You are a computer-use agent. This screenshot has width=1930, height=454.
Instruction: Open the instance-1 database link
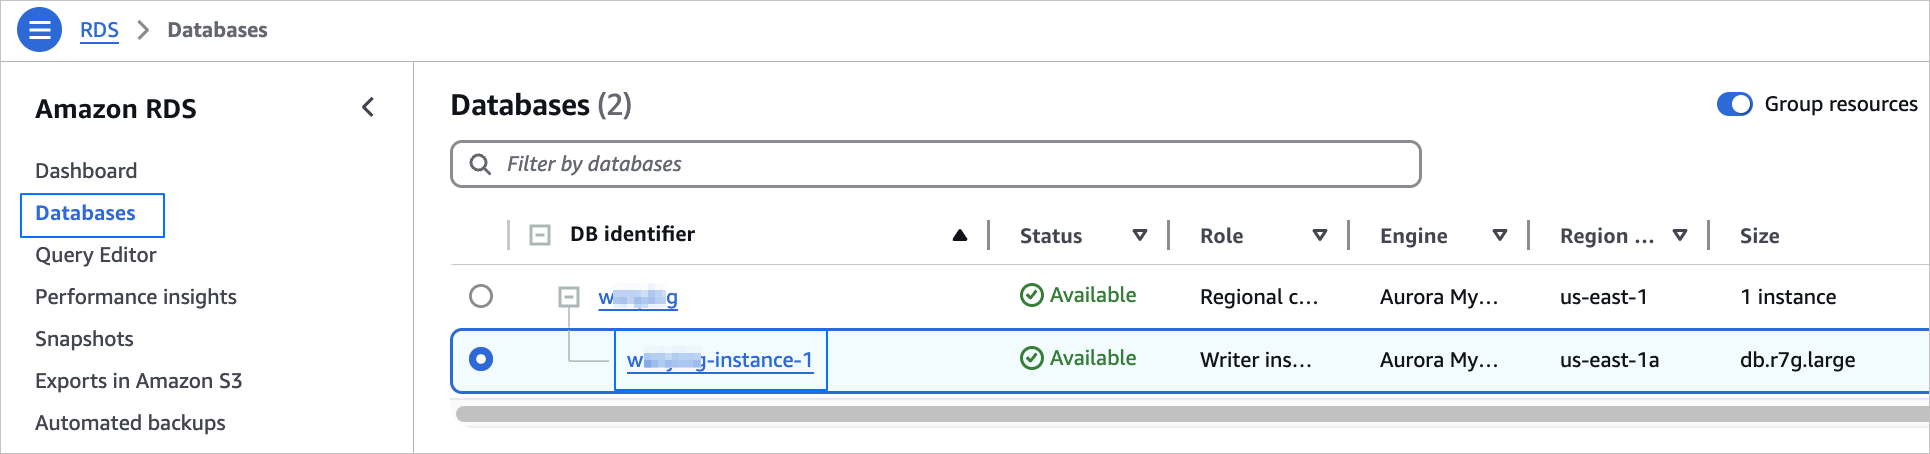click(720, 360)
